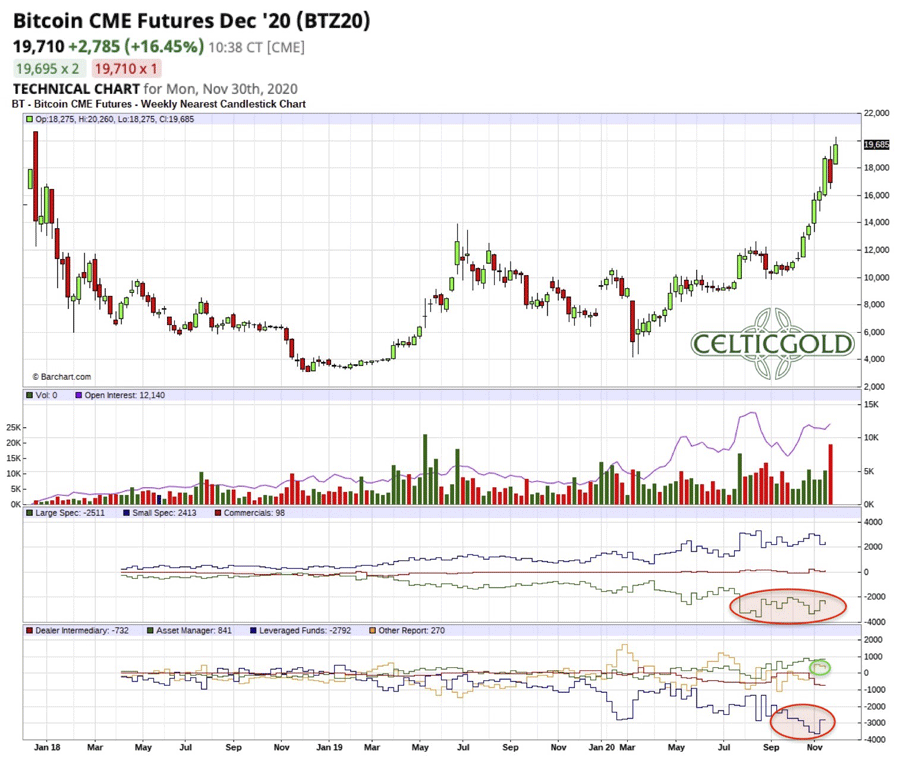Click the Asset Manager legend marker

[151, 630]
